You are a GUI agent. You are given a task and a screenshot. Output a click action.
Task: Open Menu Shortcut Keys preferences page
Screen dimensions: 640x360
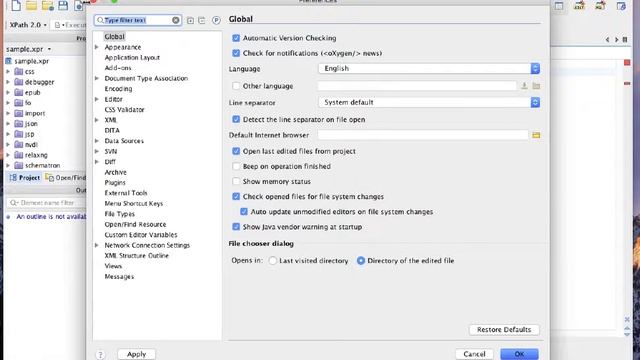pyautogui.click(x=133, y=203)
